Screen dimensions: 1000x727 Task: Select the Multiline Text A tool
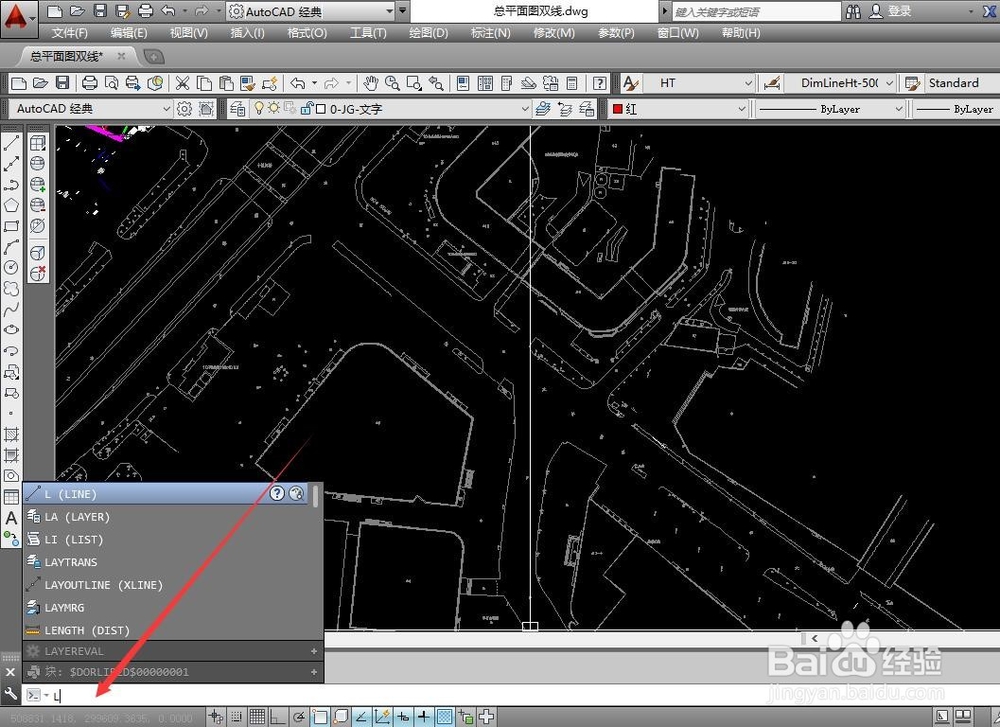11,518
